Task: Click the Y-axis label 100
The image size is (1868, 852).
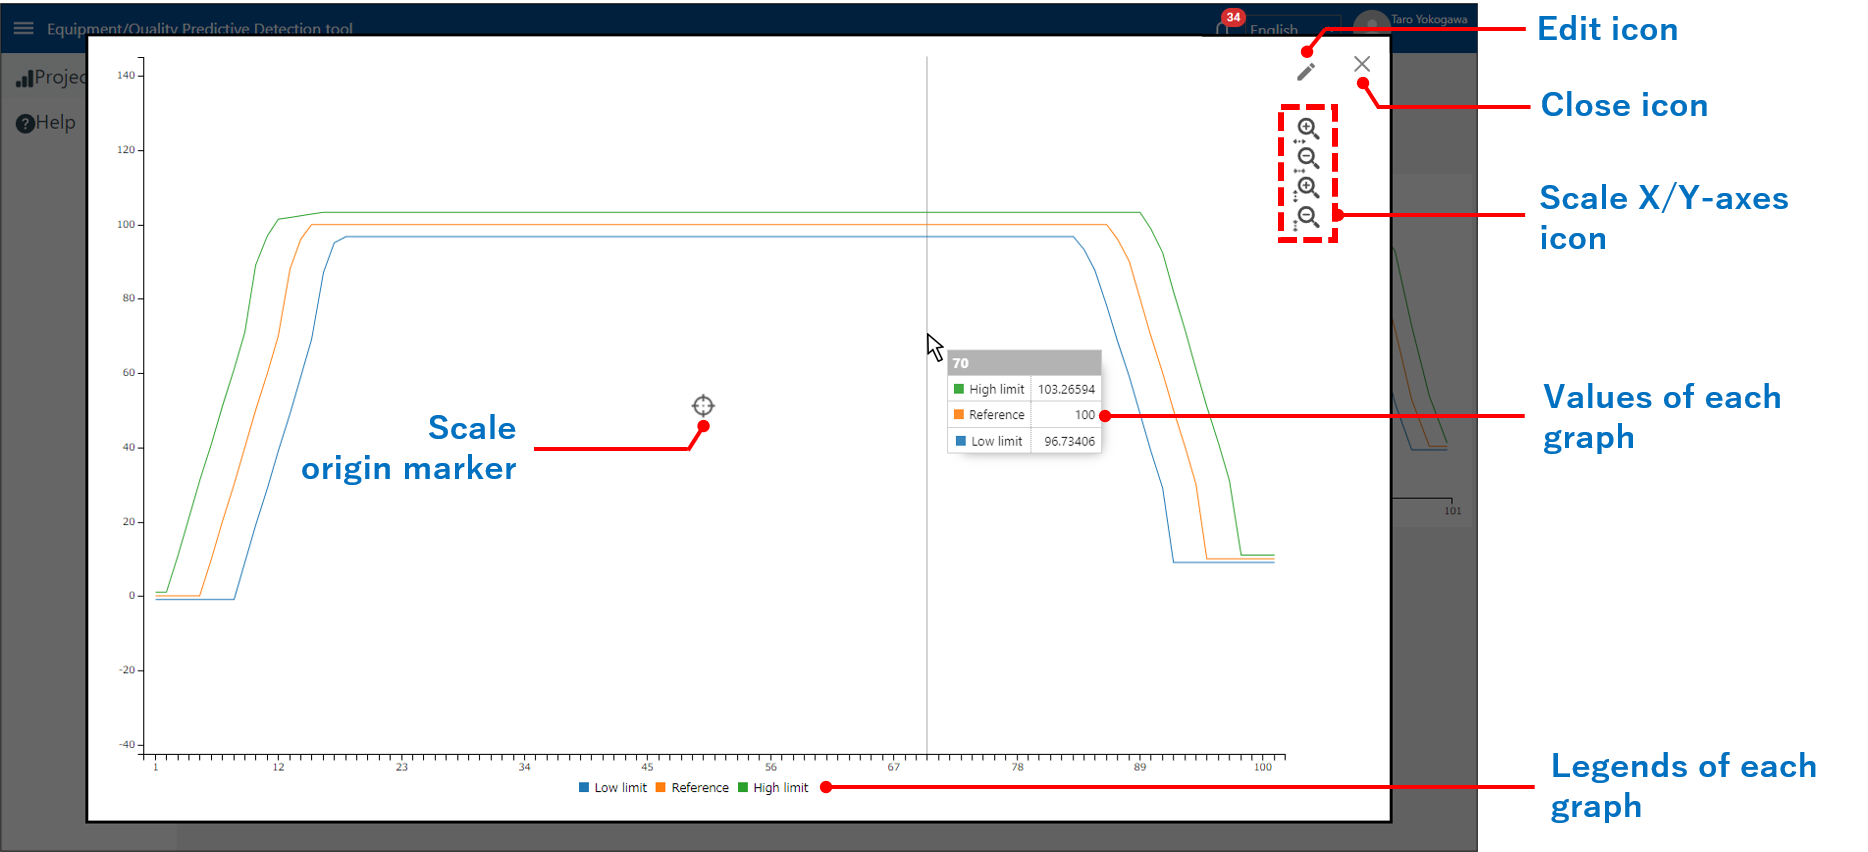Action: [x=126, y=224]
